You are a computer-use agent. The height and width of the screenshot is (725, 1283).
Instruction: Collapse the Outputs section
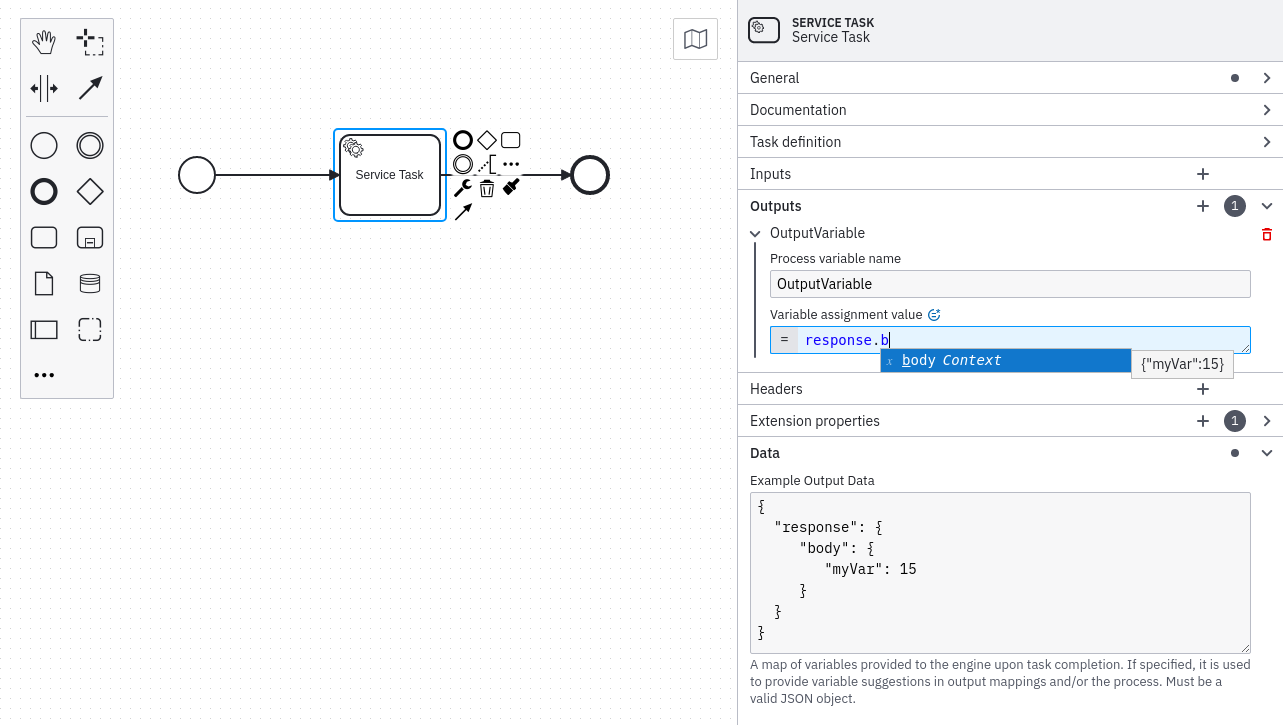click(1268, 206)
